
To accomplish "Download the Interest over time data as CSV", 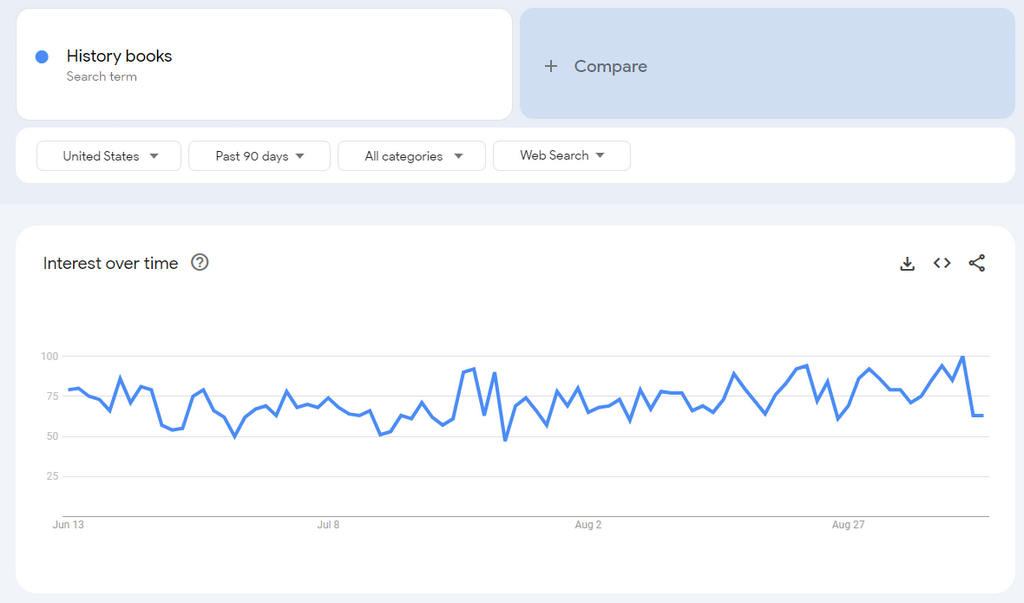I will [907, 263].
